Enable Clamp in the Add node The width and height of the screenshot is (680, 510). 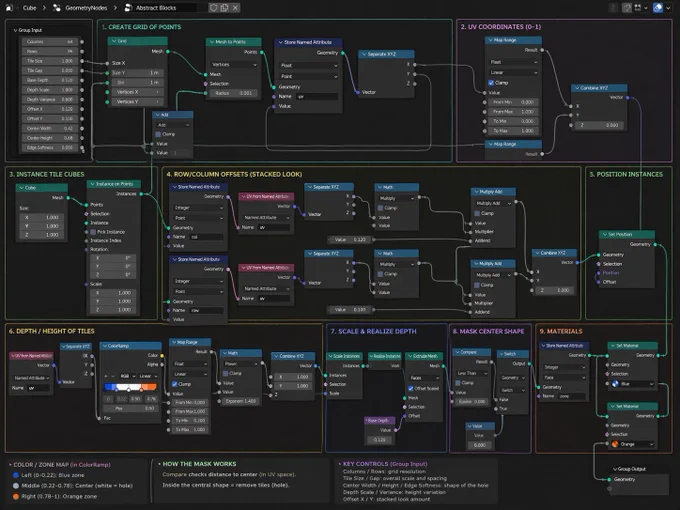point(158,134)
